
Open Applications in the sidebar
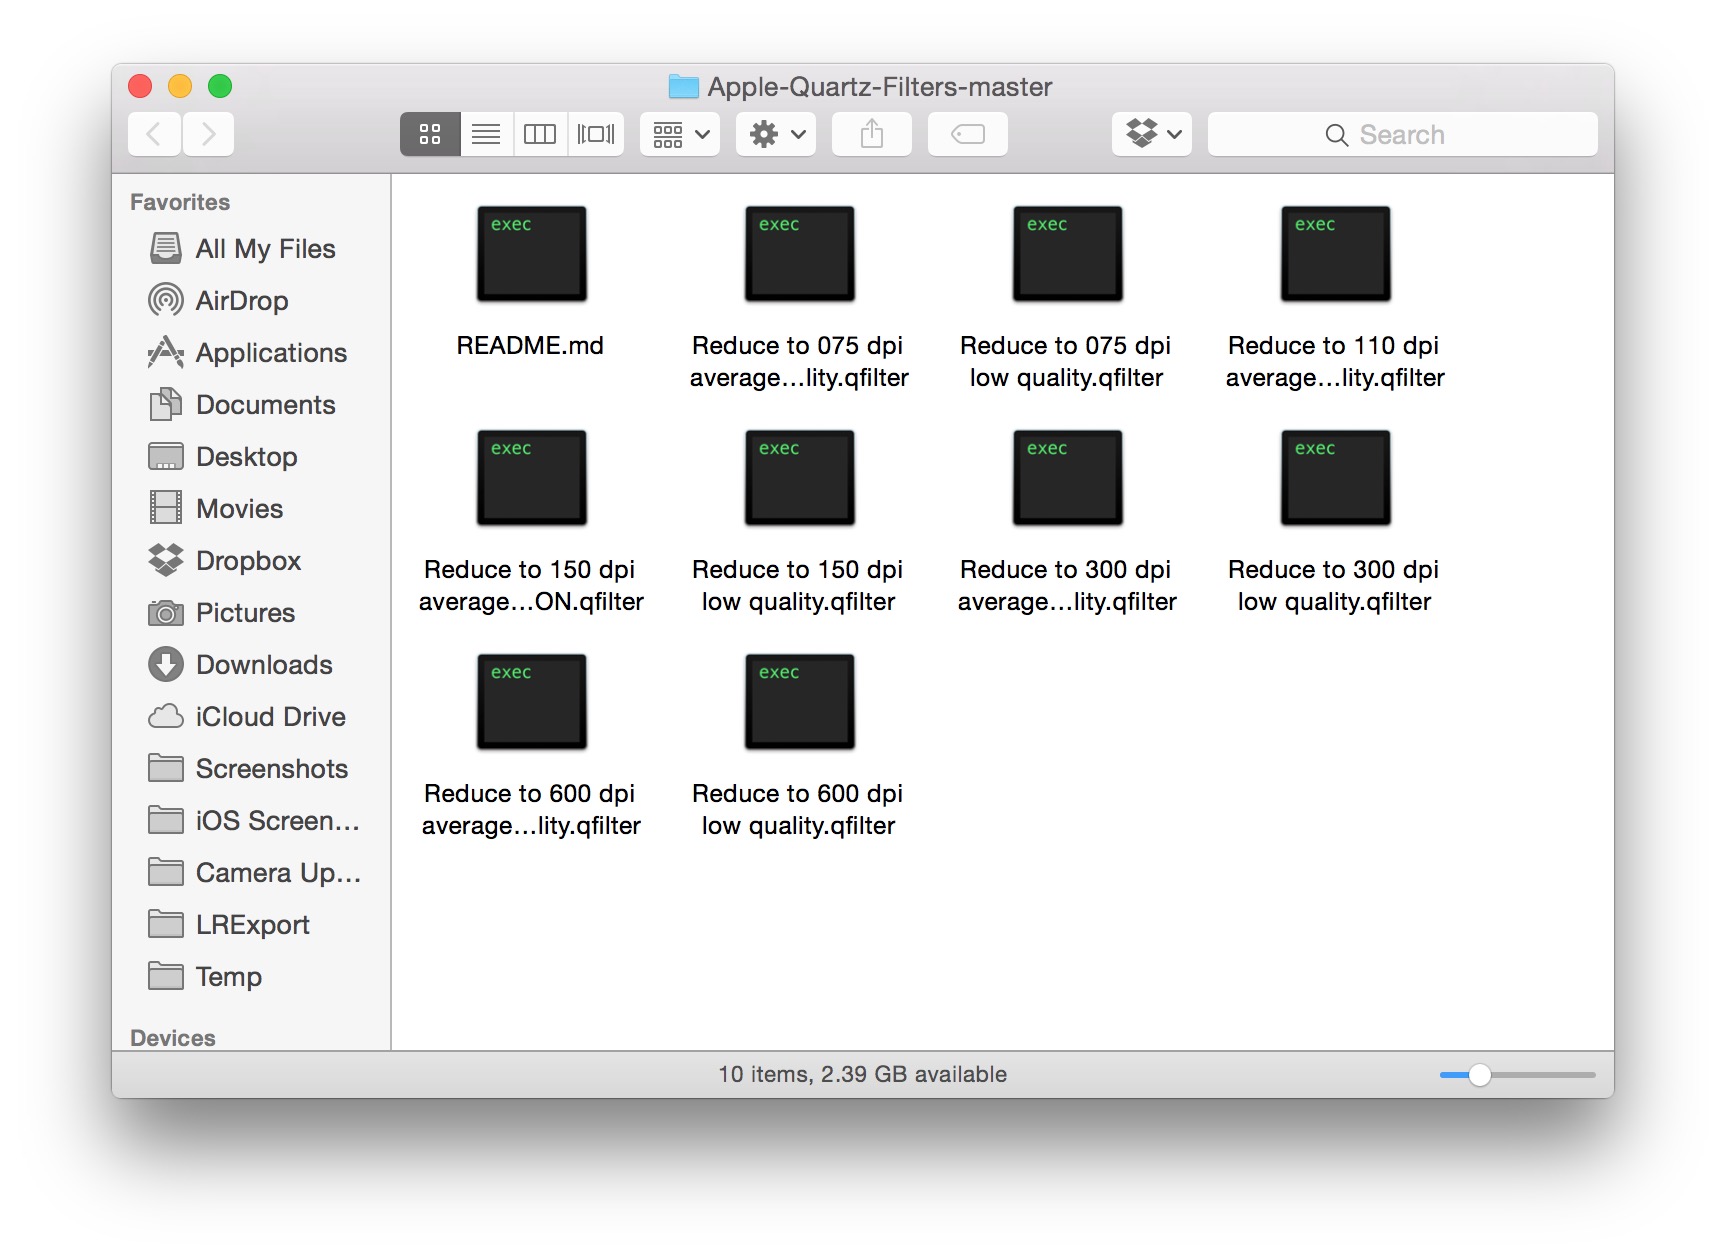pos(270,353)
